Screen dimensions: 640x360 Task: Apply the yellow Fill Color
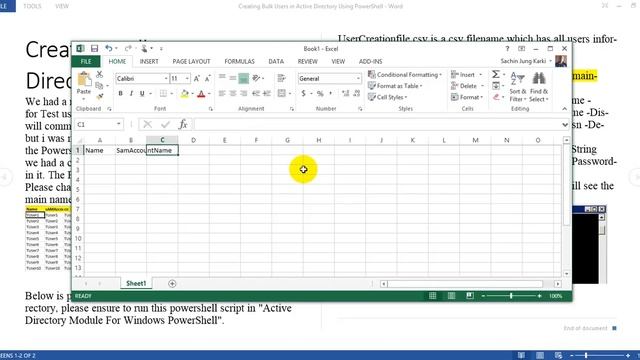(x=184, y=94)
